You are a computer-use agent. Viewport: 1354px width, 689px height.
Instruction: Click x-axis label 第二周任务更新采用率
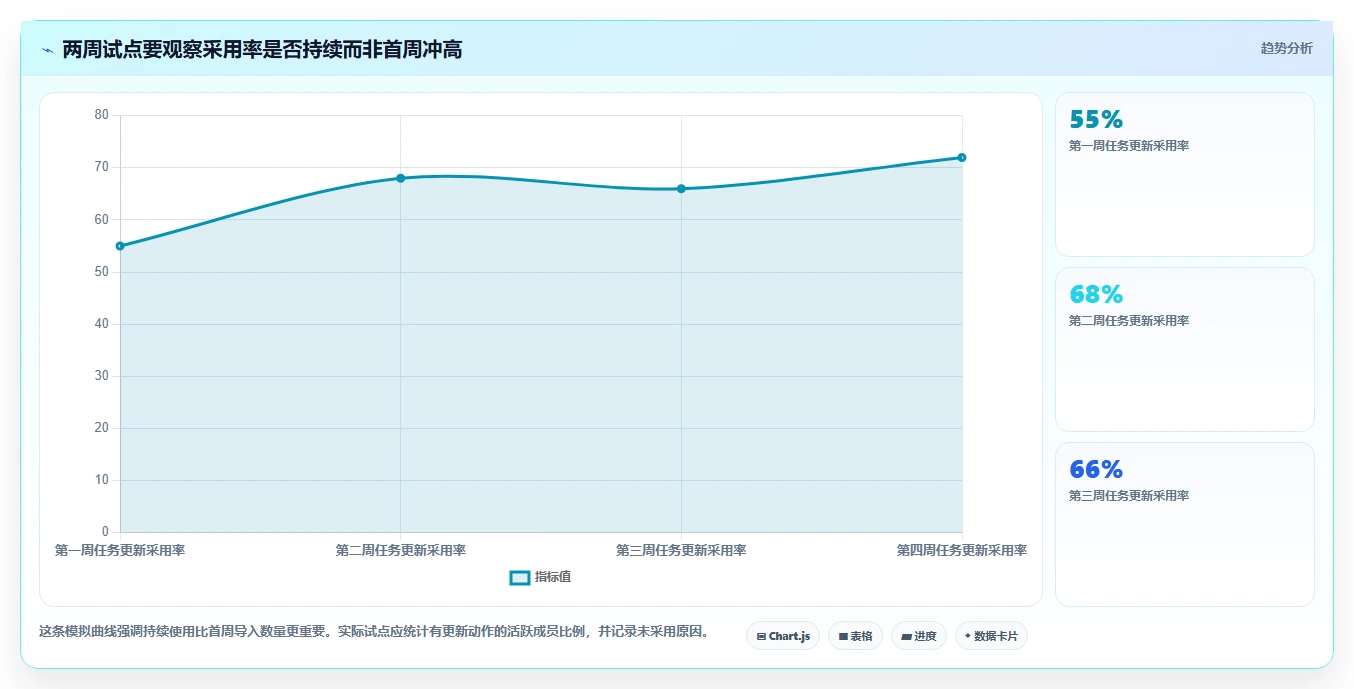(x=400, y=550)
